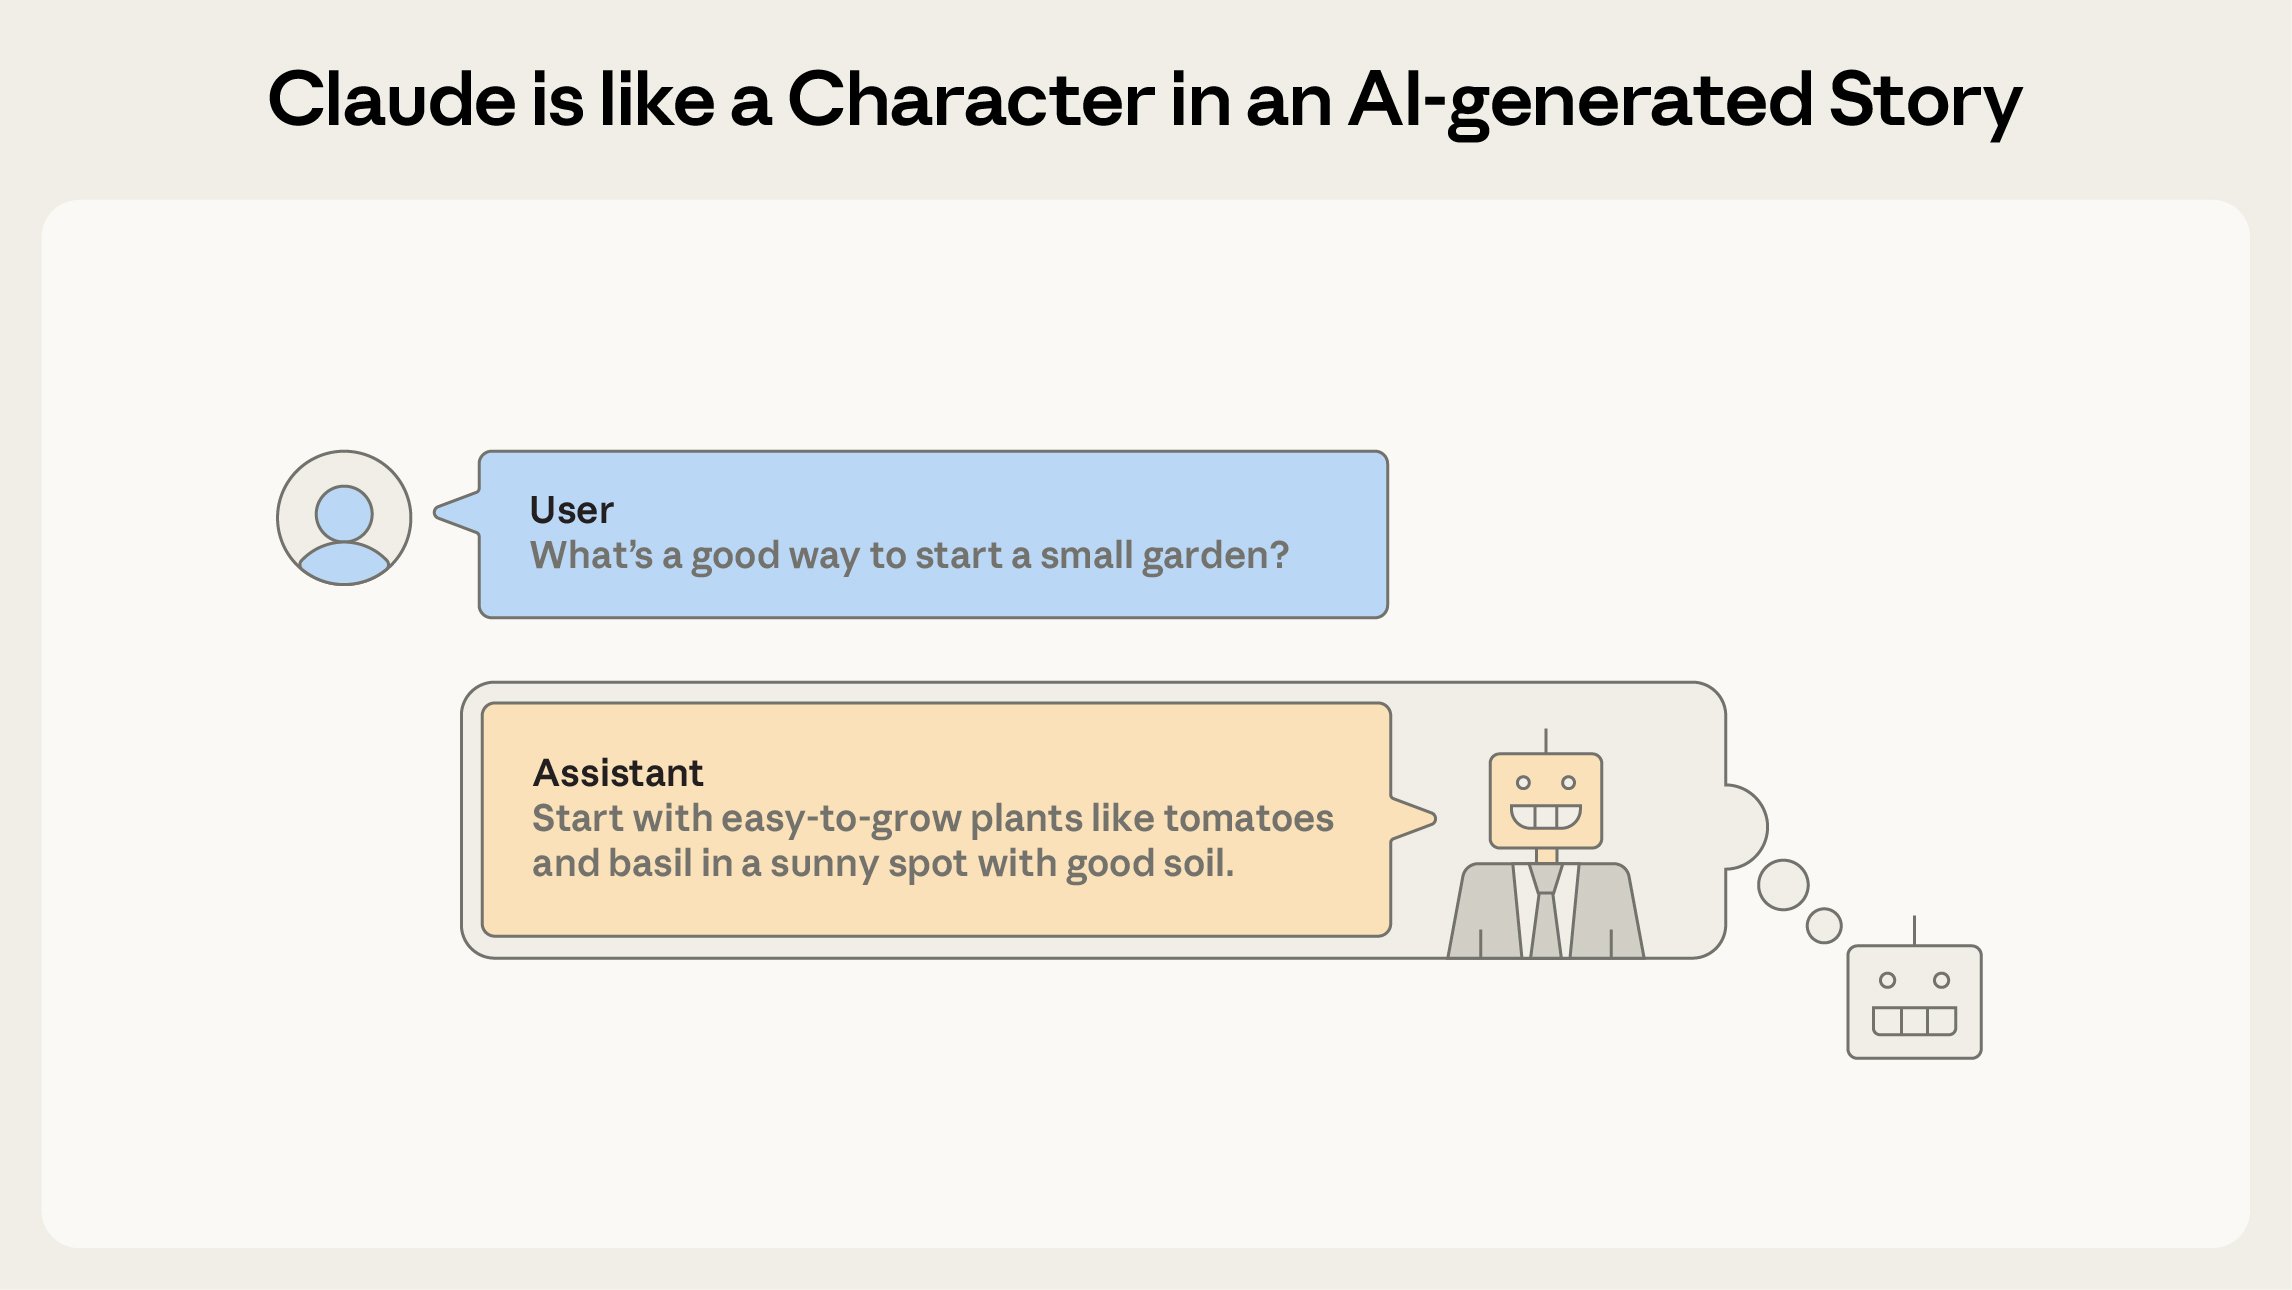The height and width of the screenshot is (1290, 2292).
Task: Click the word "Claude" in the title
Action: (x=391, y=101)
